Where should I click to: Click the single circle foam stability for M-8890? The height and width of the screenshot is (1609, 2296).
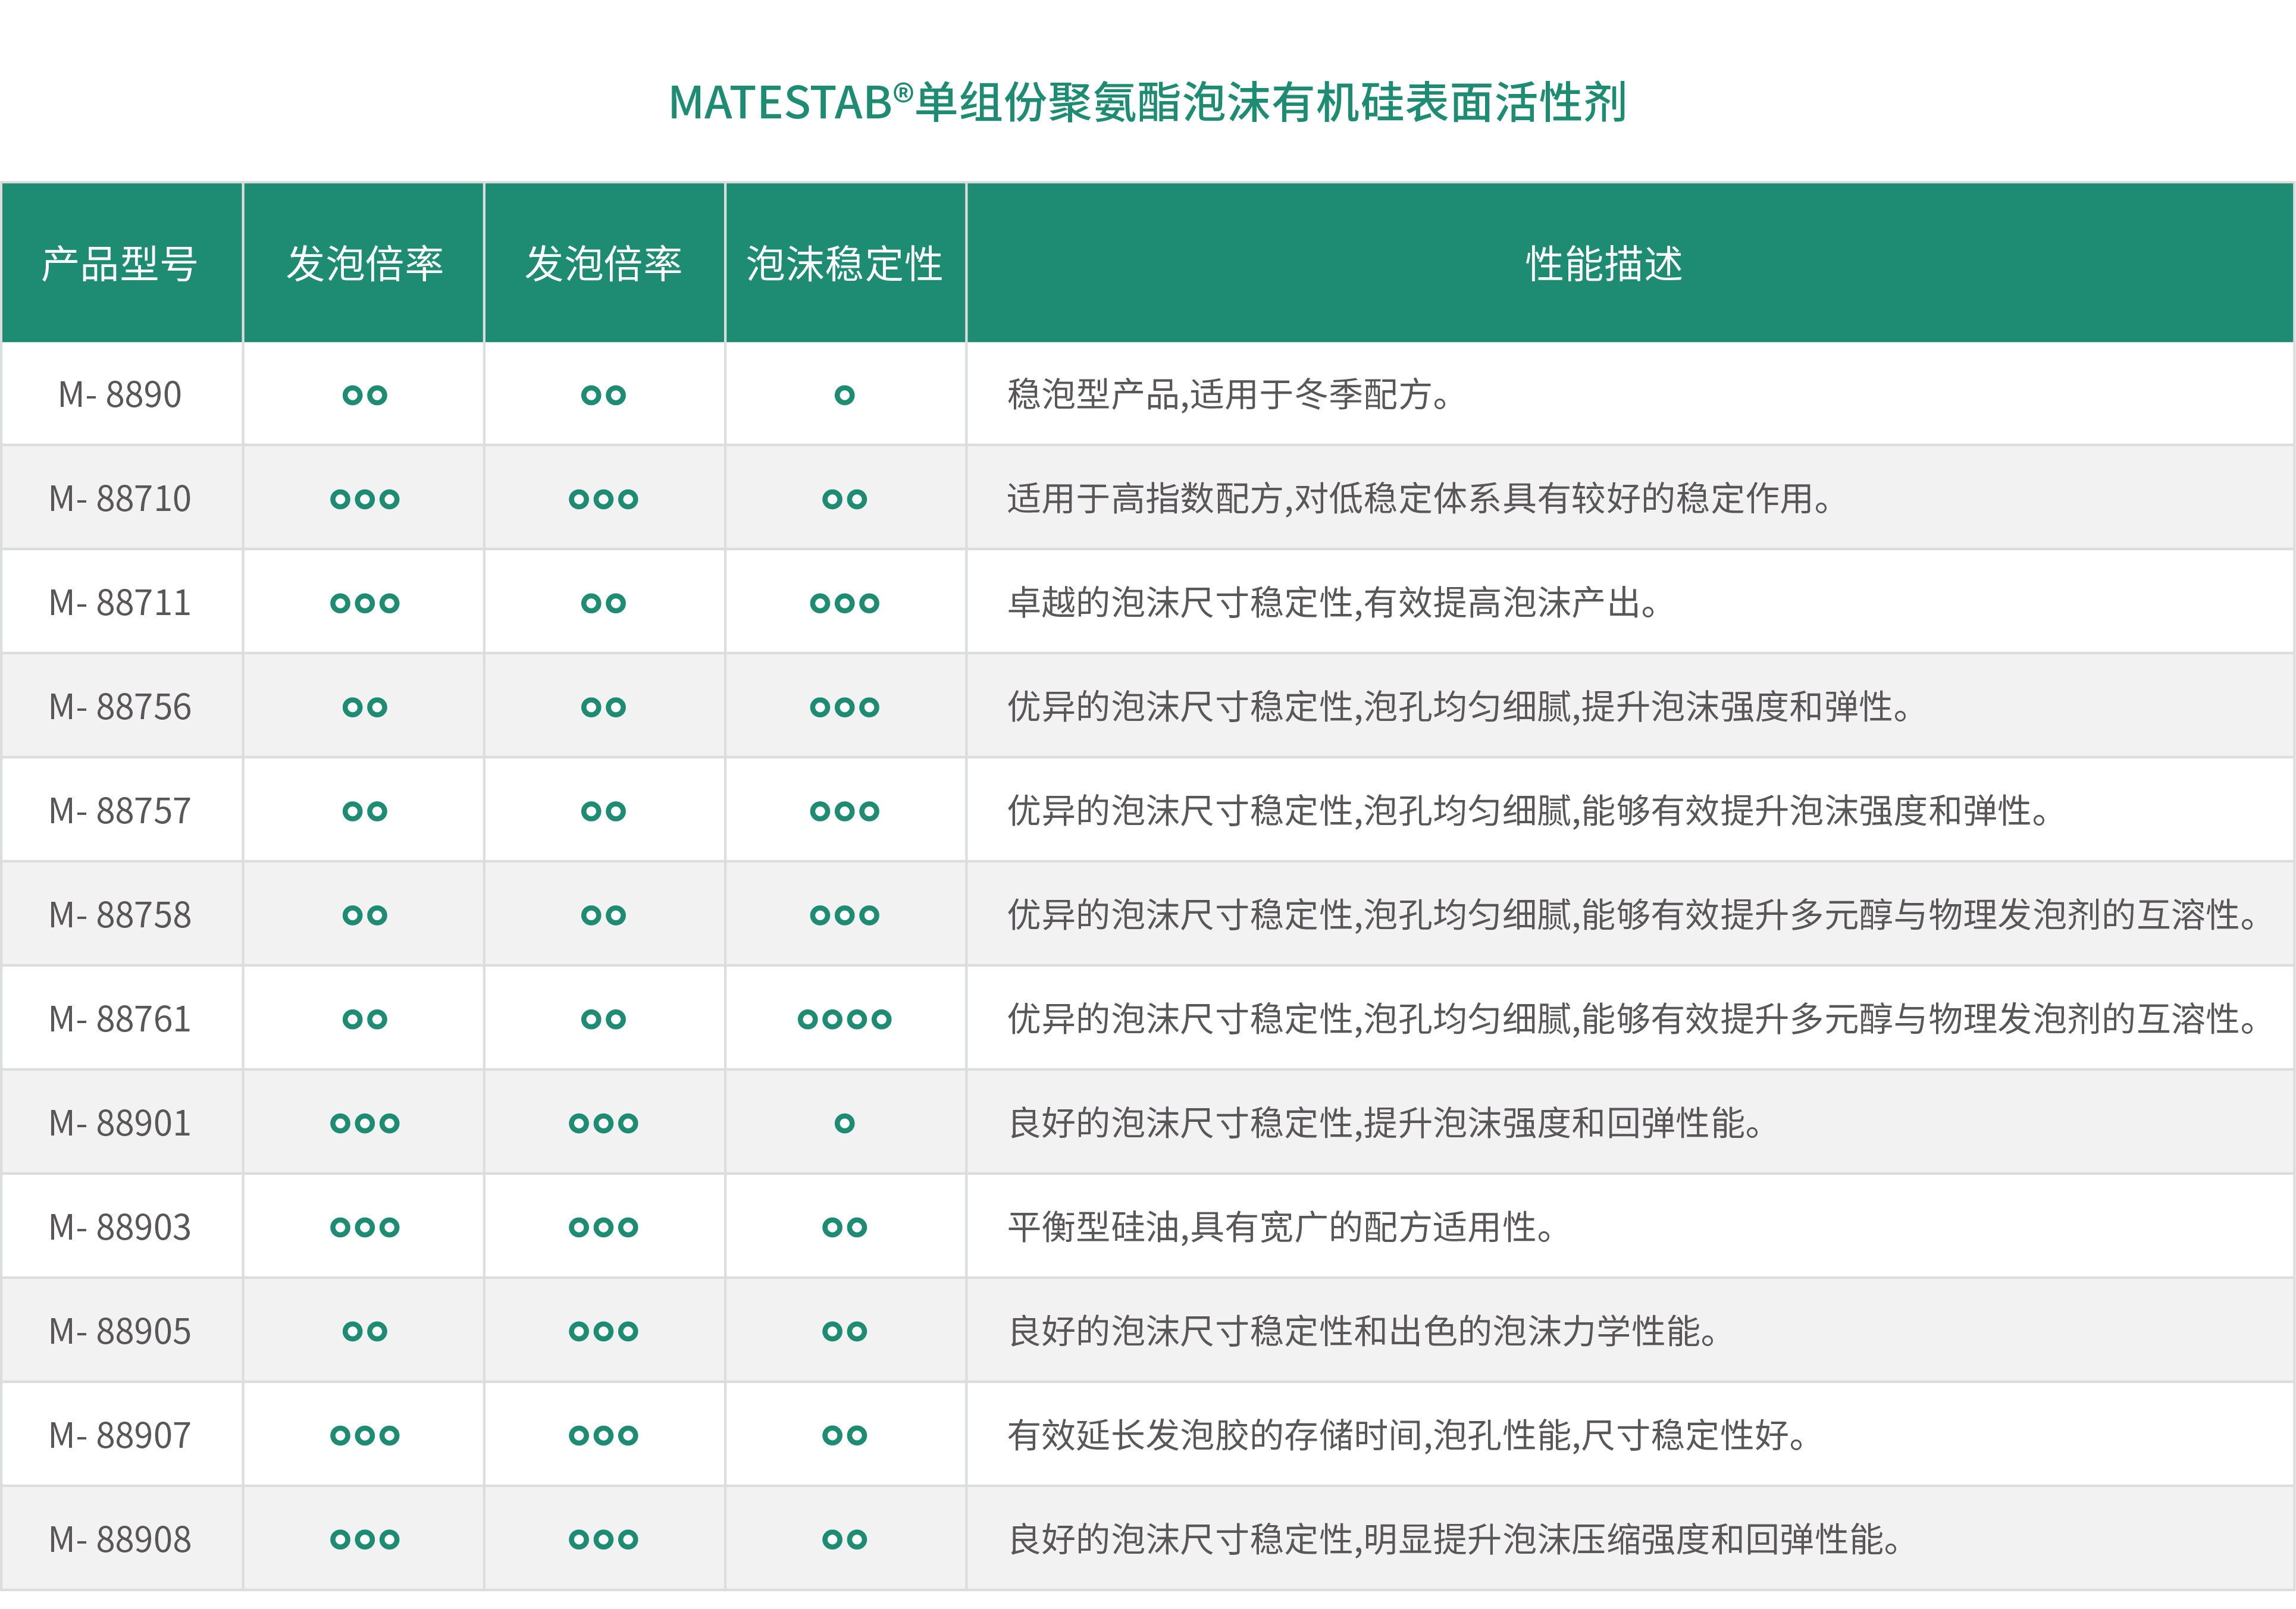click(844, 395)
